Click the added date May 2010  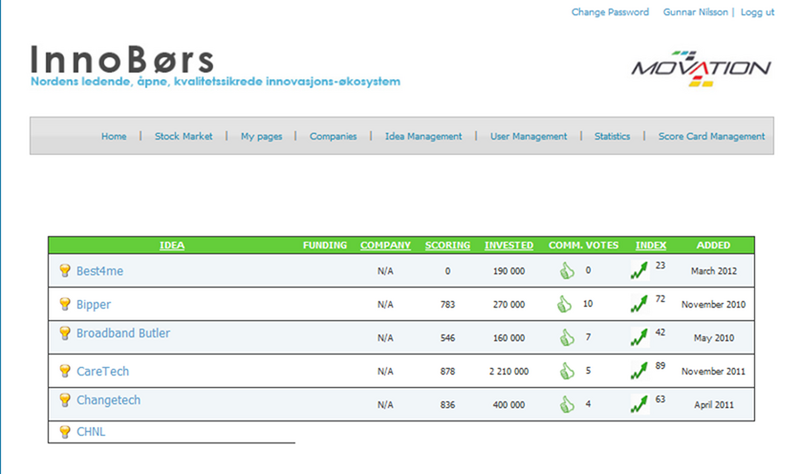[714, 338]
